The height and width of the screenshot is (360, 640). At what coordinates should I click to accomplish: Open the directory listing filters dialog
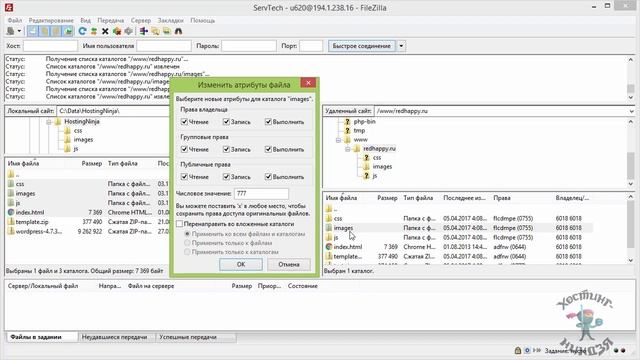coord(143,31)
